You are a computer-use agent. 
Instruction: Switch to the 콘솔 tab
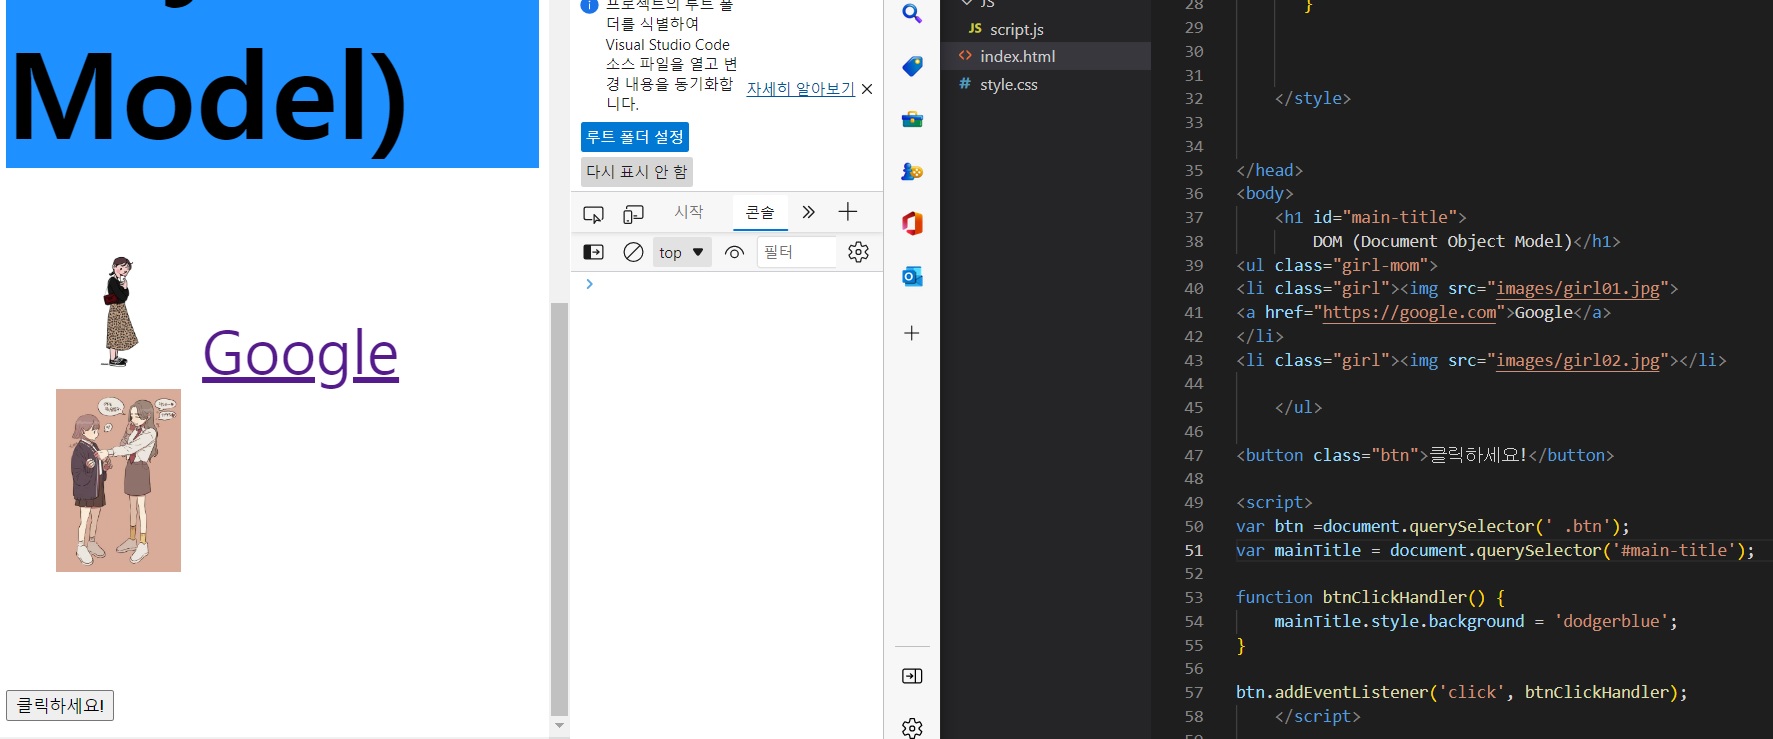(760, 212)
